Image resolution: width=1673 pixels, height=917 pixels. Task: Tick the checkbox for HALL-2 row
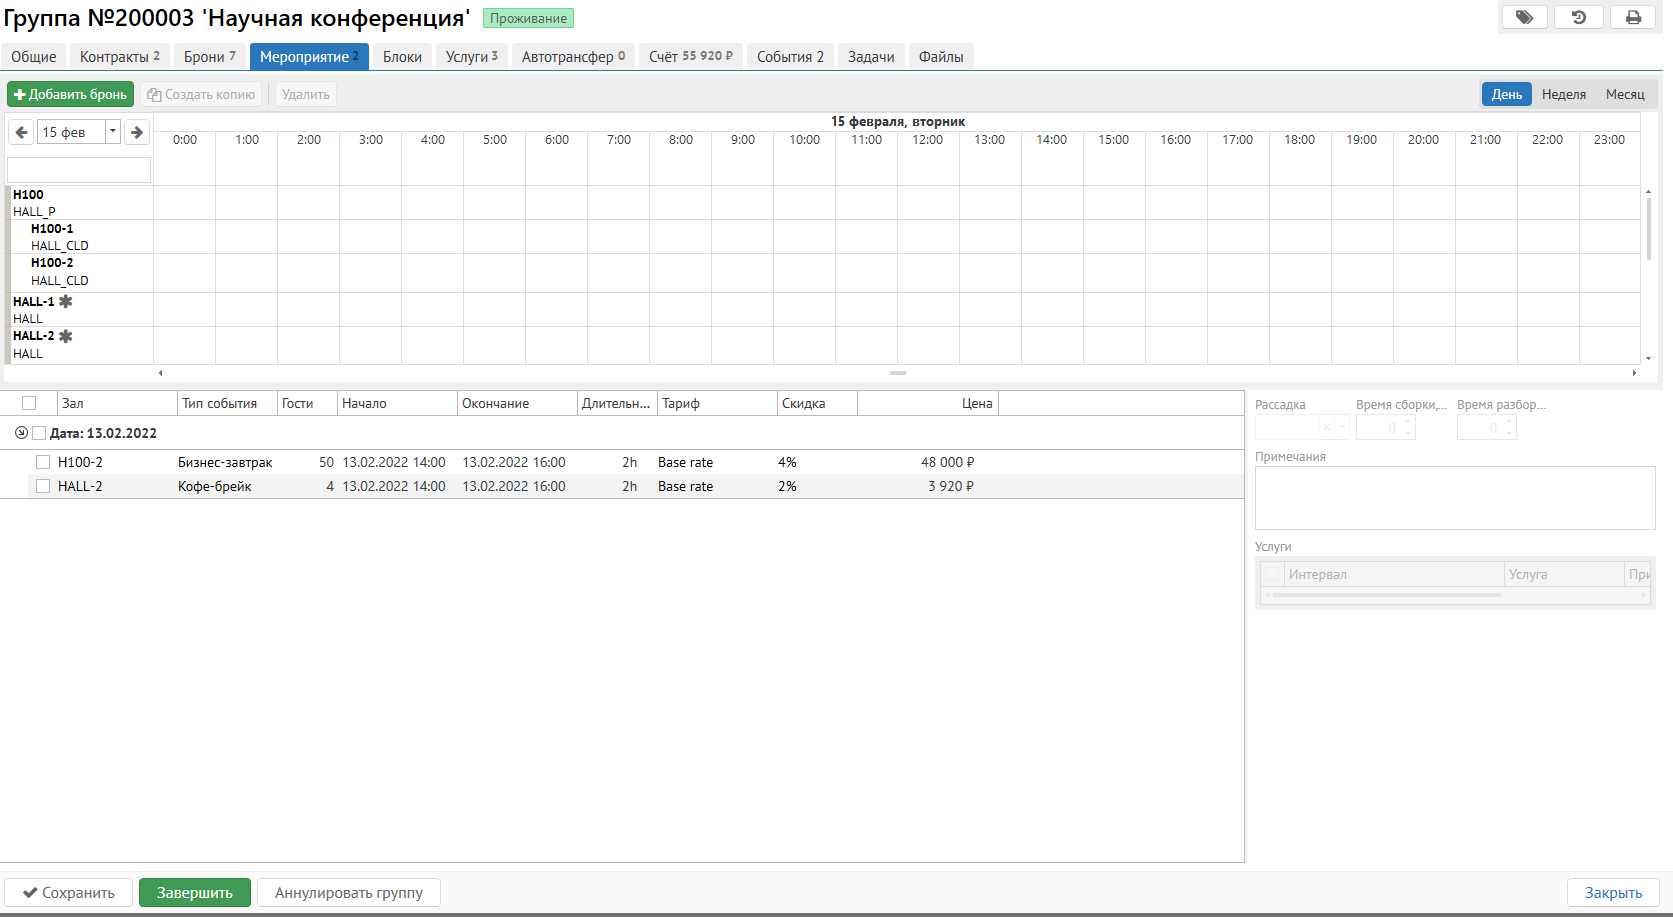coord(43,486)
